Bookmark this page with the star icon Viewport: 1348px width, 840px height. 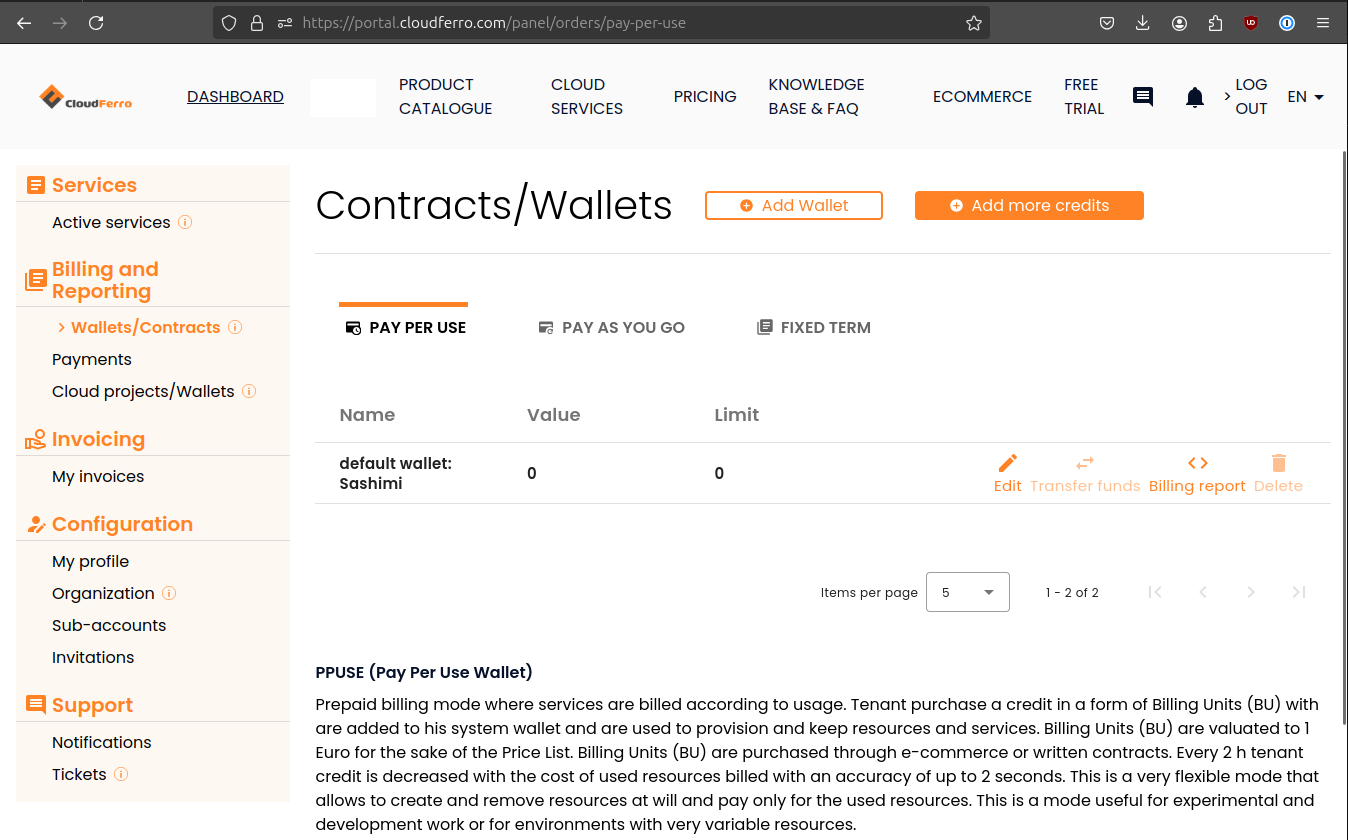pos(974,23)
